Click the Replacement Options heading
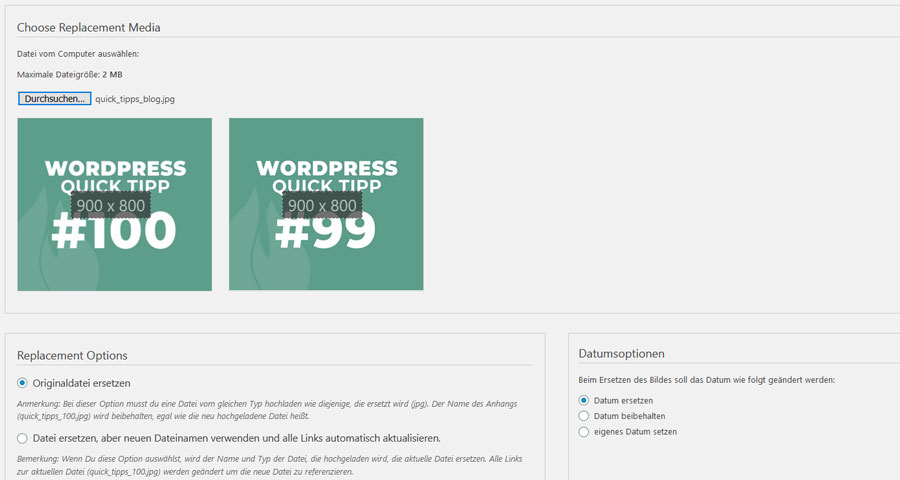This screenshot has width=900, height=480. coord(72,355)
